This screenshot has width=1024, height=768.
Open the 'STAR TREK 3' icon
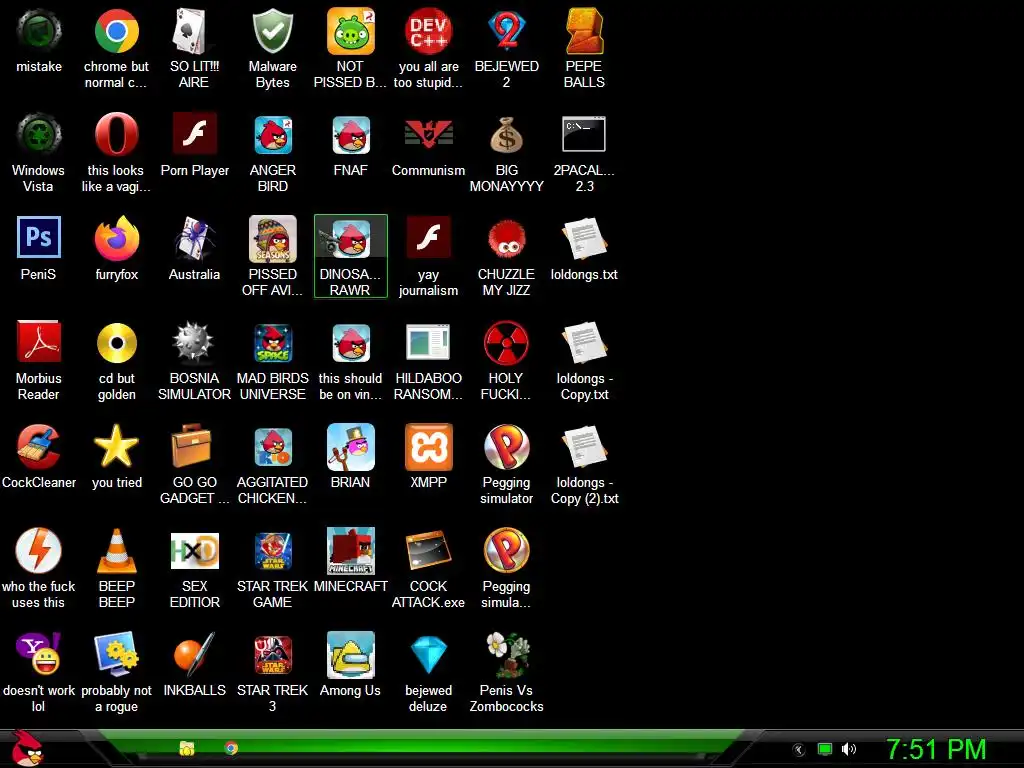point(272,654)
